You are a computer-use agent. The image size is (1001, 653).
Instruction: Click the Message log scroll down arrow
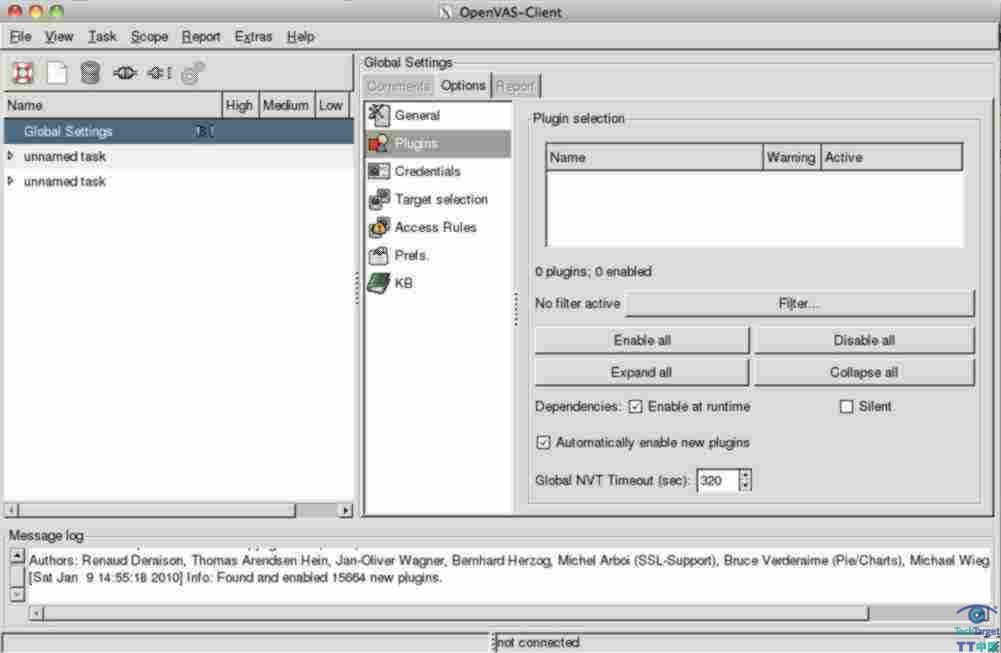tap(17, 594)
